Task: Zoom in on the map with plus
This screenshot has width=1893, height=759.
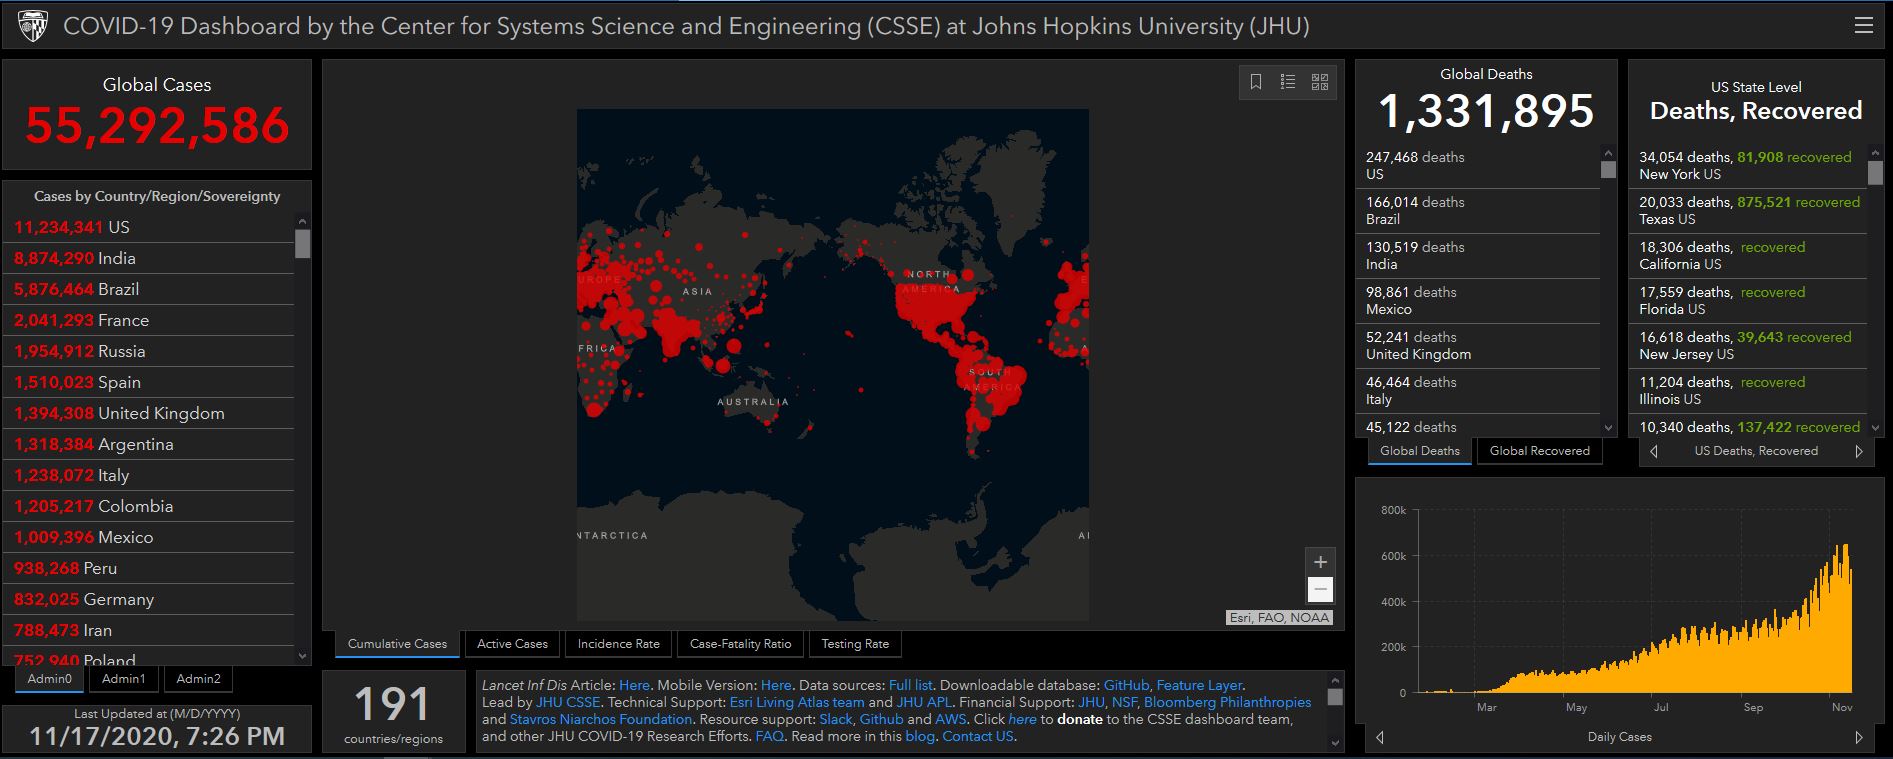Action: point(1320,562)
